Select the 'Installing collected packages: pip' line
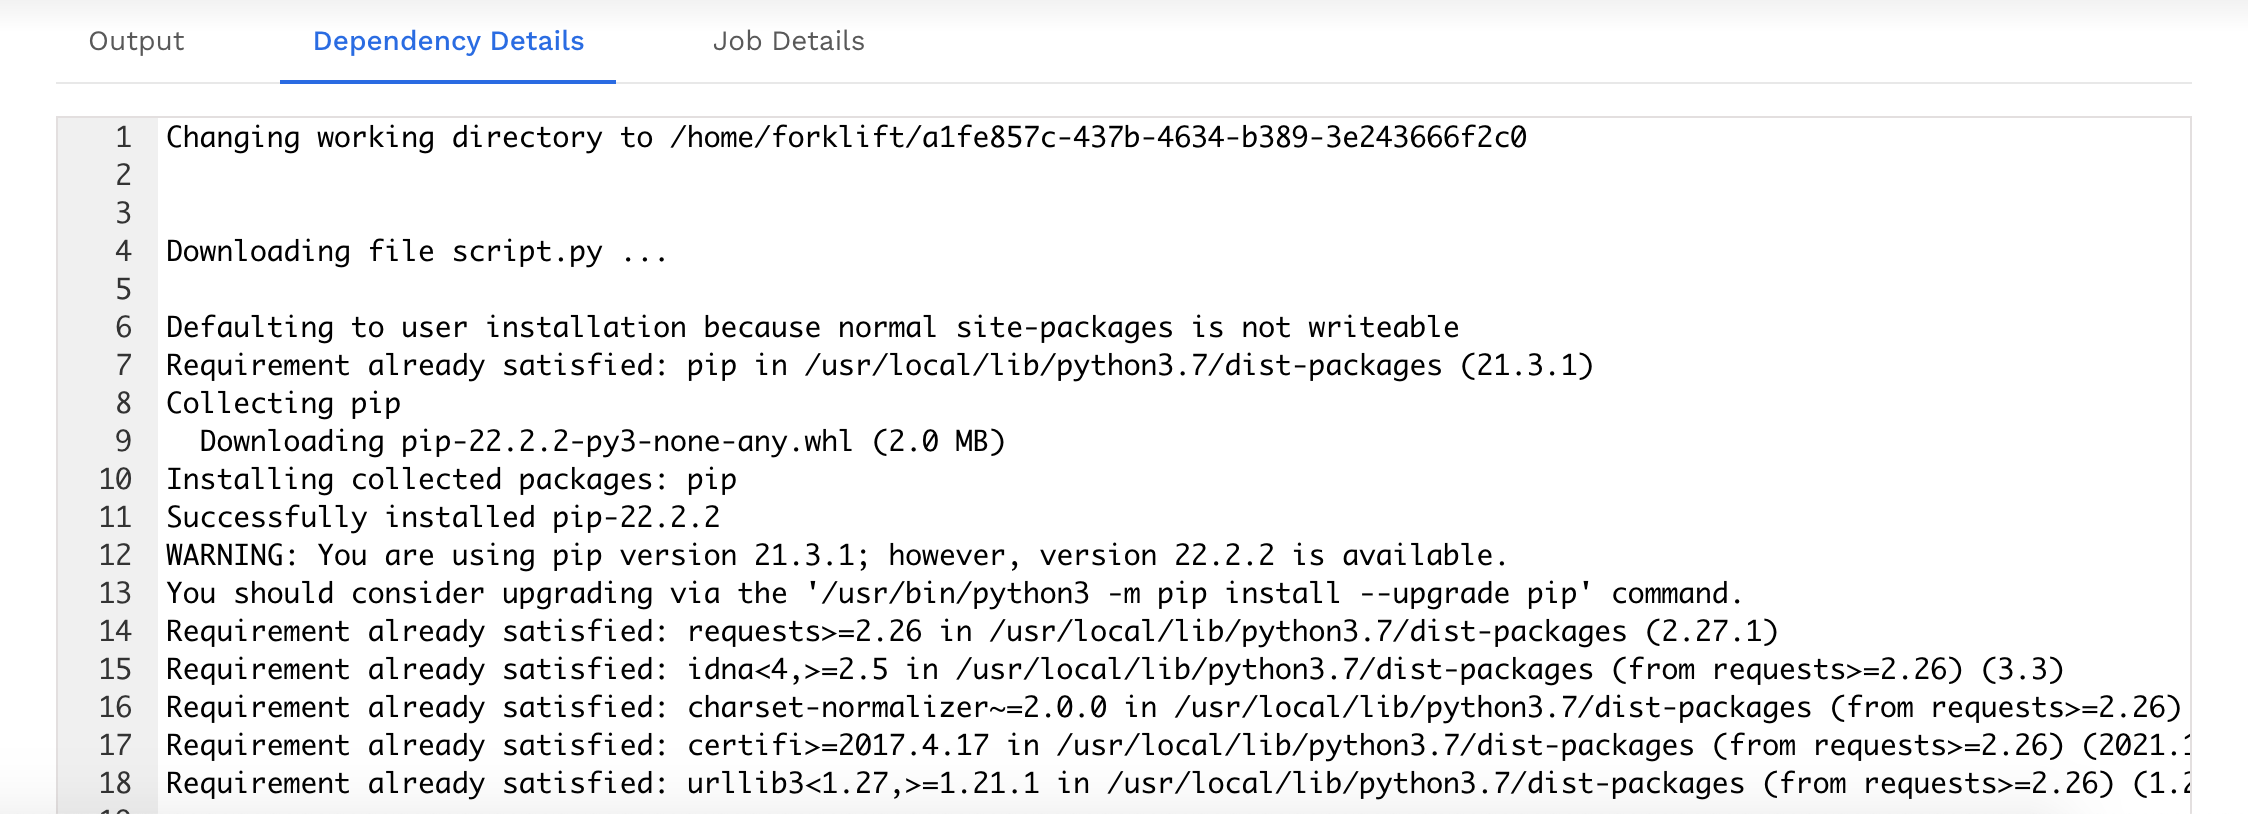The image size is (2248, 814). [x=450, y=479]
